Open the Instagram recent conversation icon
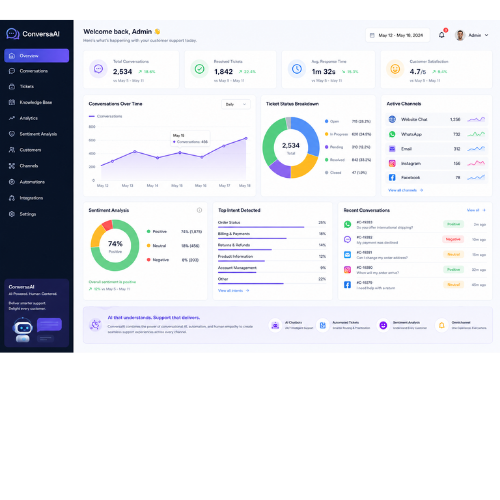The width and height of the screenshot is (500, 500). tap(347, 270)
